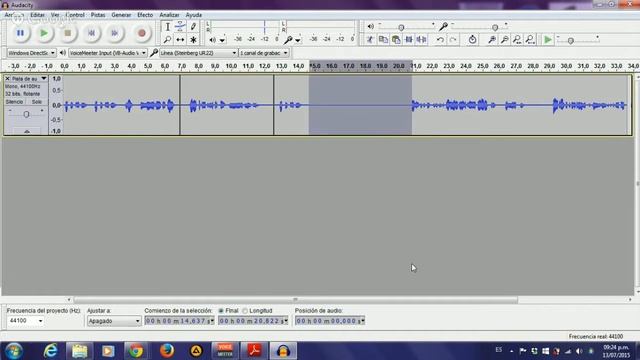Click the Fit Project zoom icon
640x360 pixels.
[530, 40]
